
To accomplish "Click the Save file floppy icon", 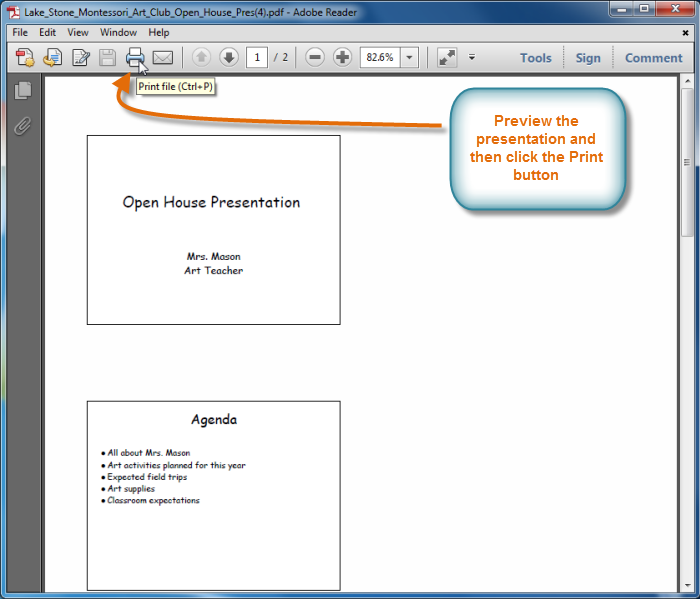I will point(108,58).
